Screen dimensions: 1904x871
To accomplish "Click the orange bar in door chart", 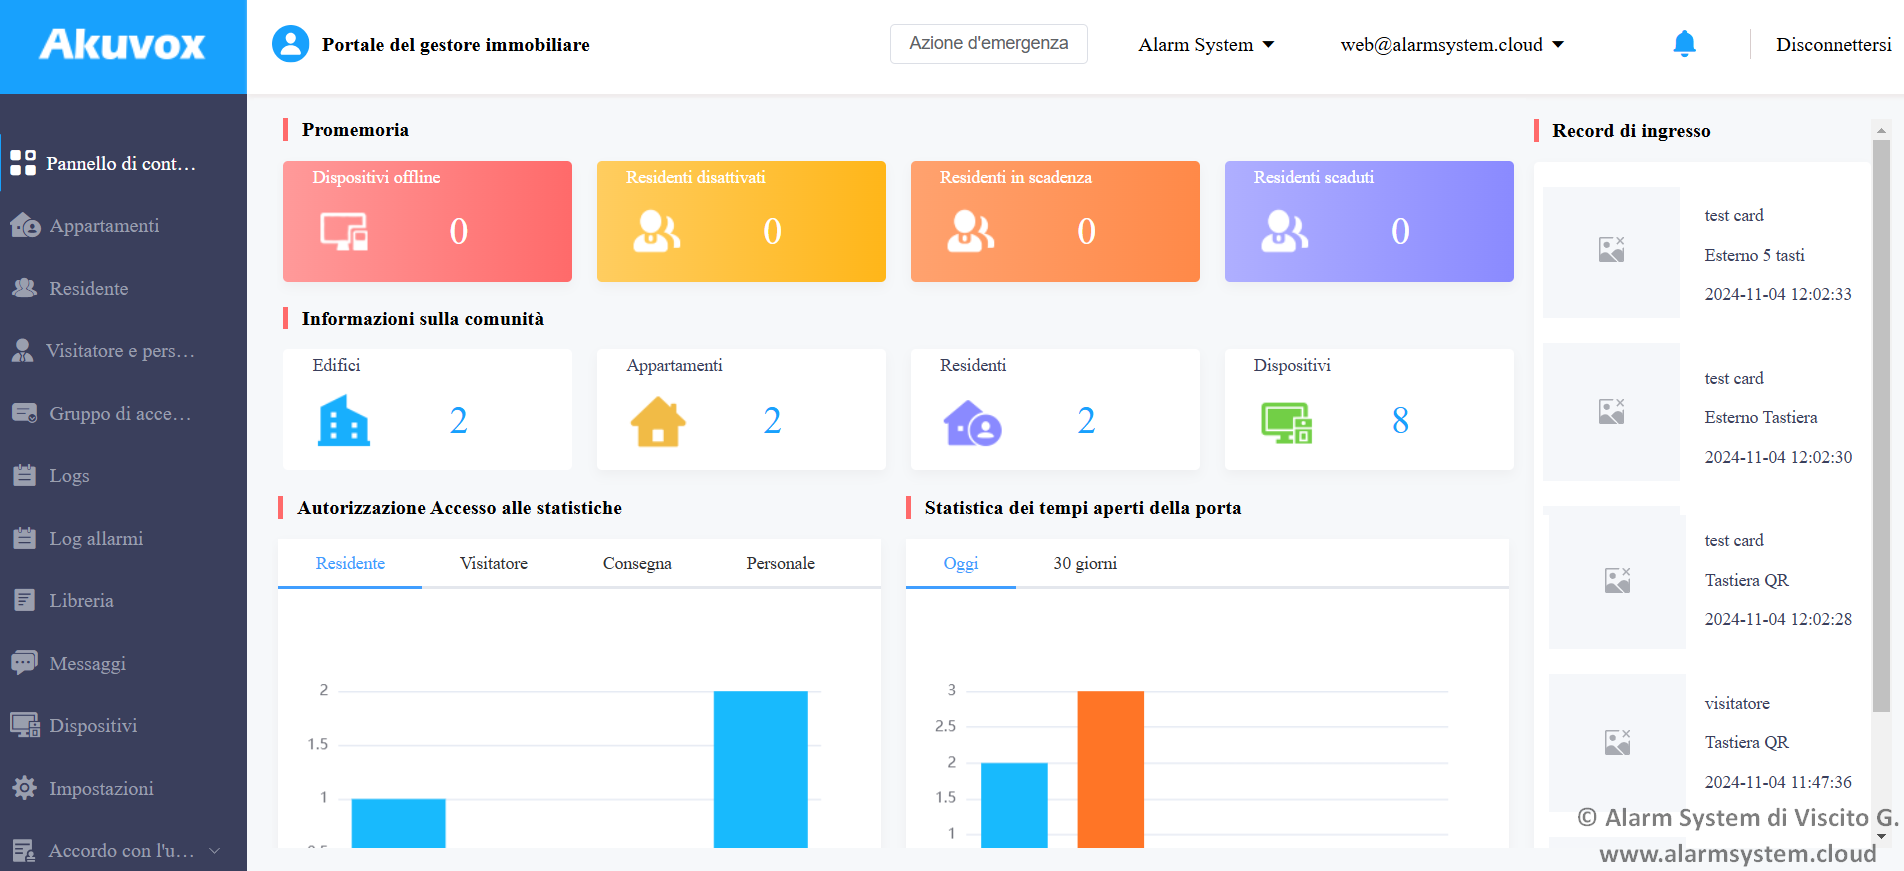I will click(x=1110, y=769).
